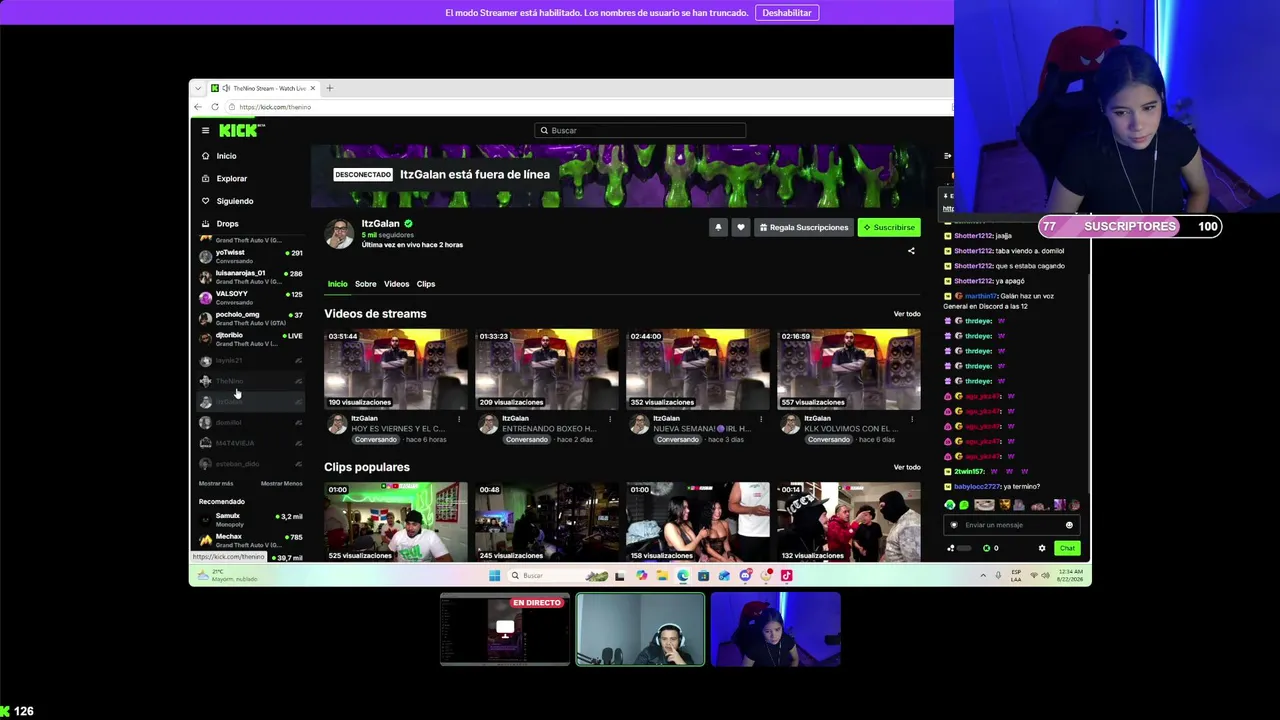Open VALSOYY channel in sidebar
Image resolution: width=1280 pixels, height=720 pixels.
[x=250, y=298]
